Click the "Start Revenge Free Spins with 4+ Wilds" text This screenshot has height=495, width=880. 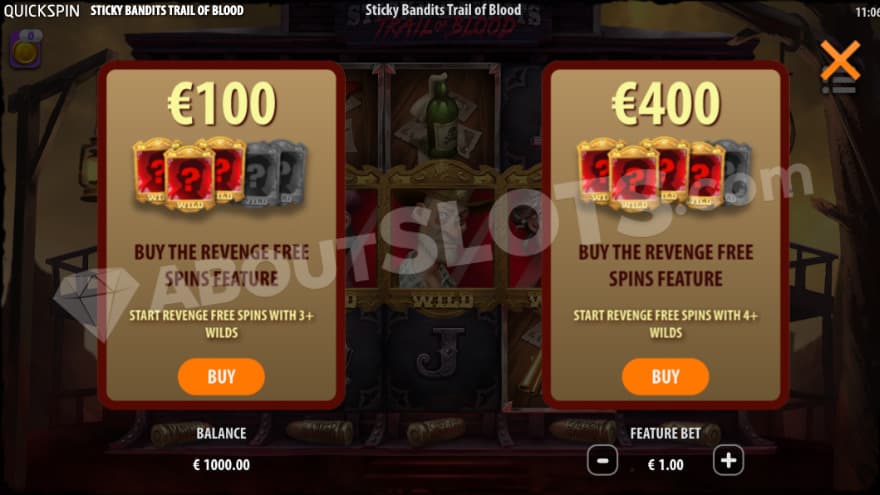(666, 324)
